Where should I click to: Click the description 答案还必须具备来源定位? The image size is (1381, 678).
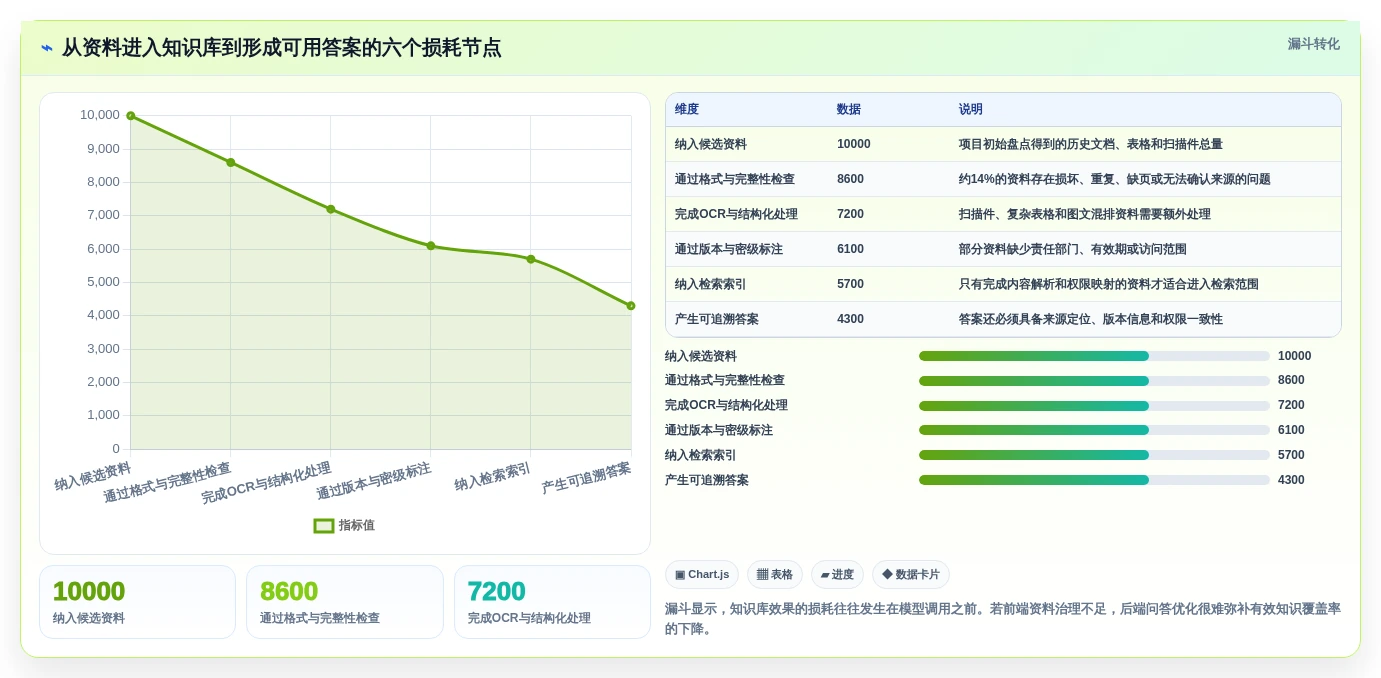tap(1091, 319)
